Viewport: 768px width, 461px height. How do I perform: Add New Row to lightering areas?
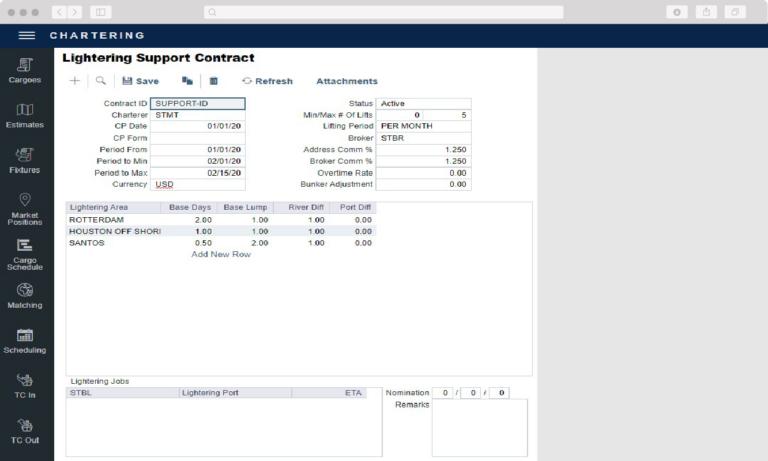tap(221, 254)
